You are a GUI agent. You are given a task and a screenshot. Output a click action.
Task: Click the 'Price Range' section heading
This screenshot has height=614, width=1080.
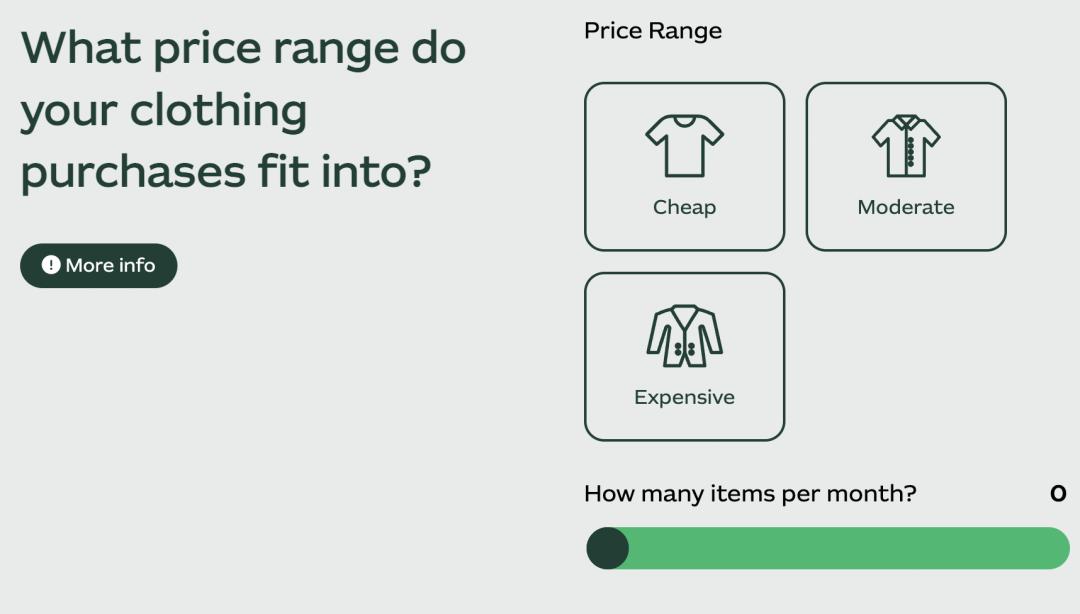(x=653, y=31)
